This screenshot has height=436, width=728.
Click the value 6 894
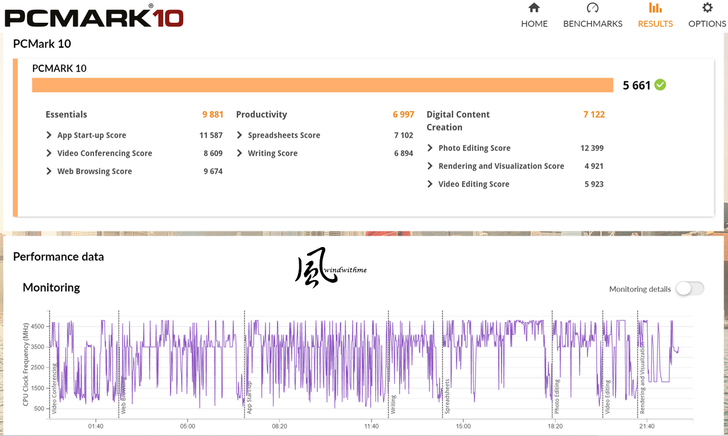point(403,153)
